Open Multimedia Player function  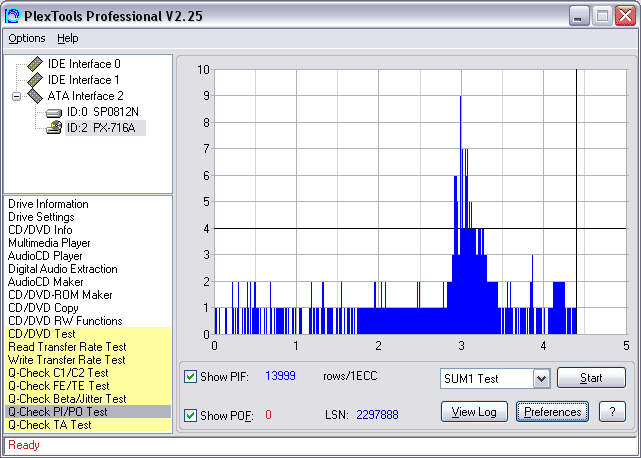coord(49,243)
